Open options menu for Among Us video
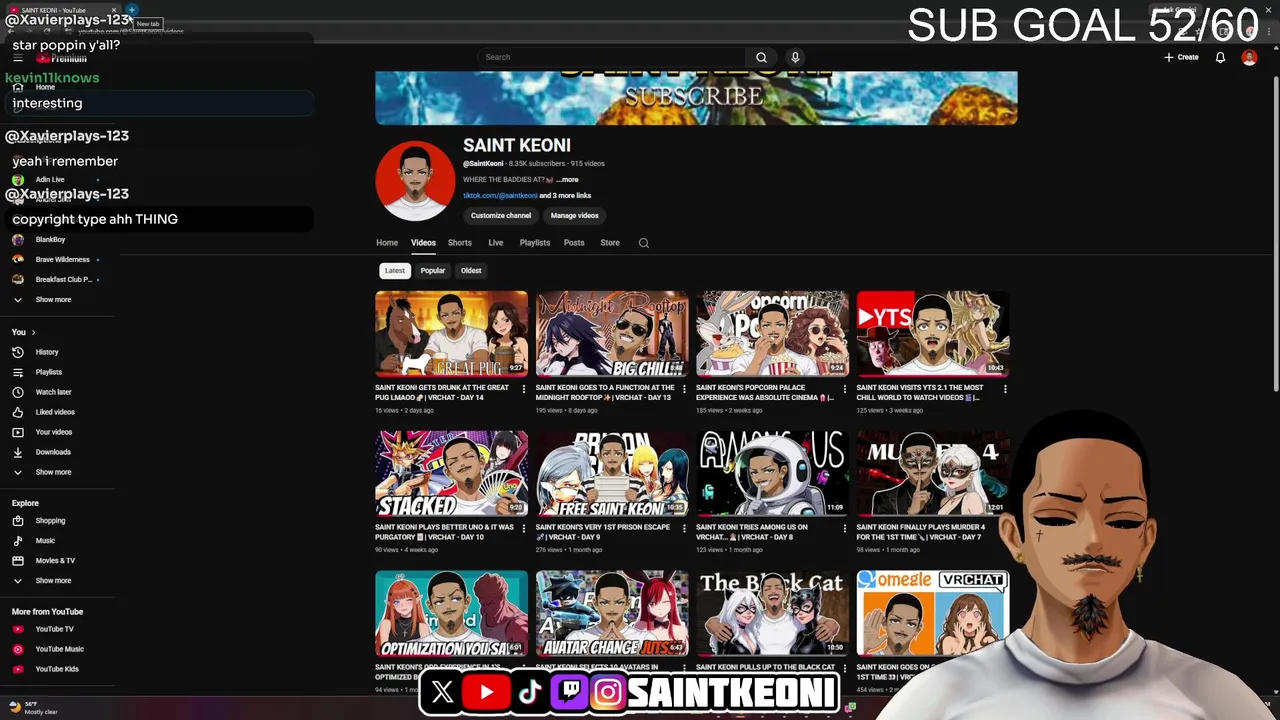This screenshot has height=720, width=1280. coord(844,529)
